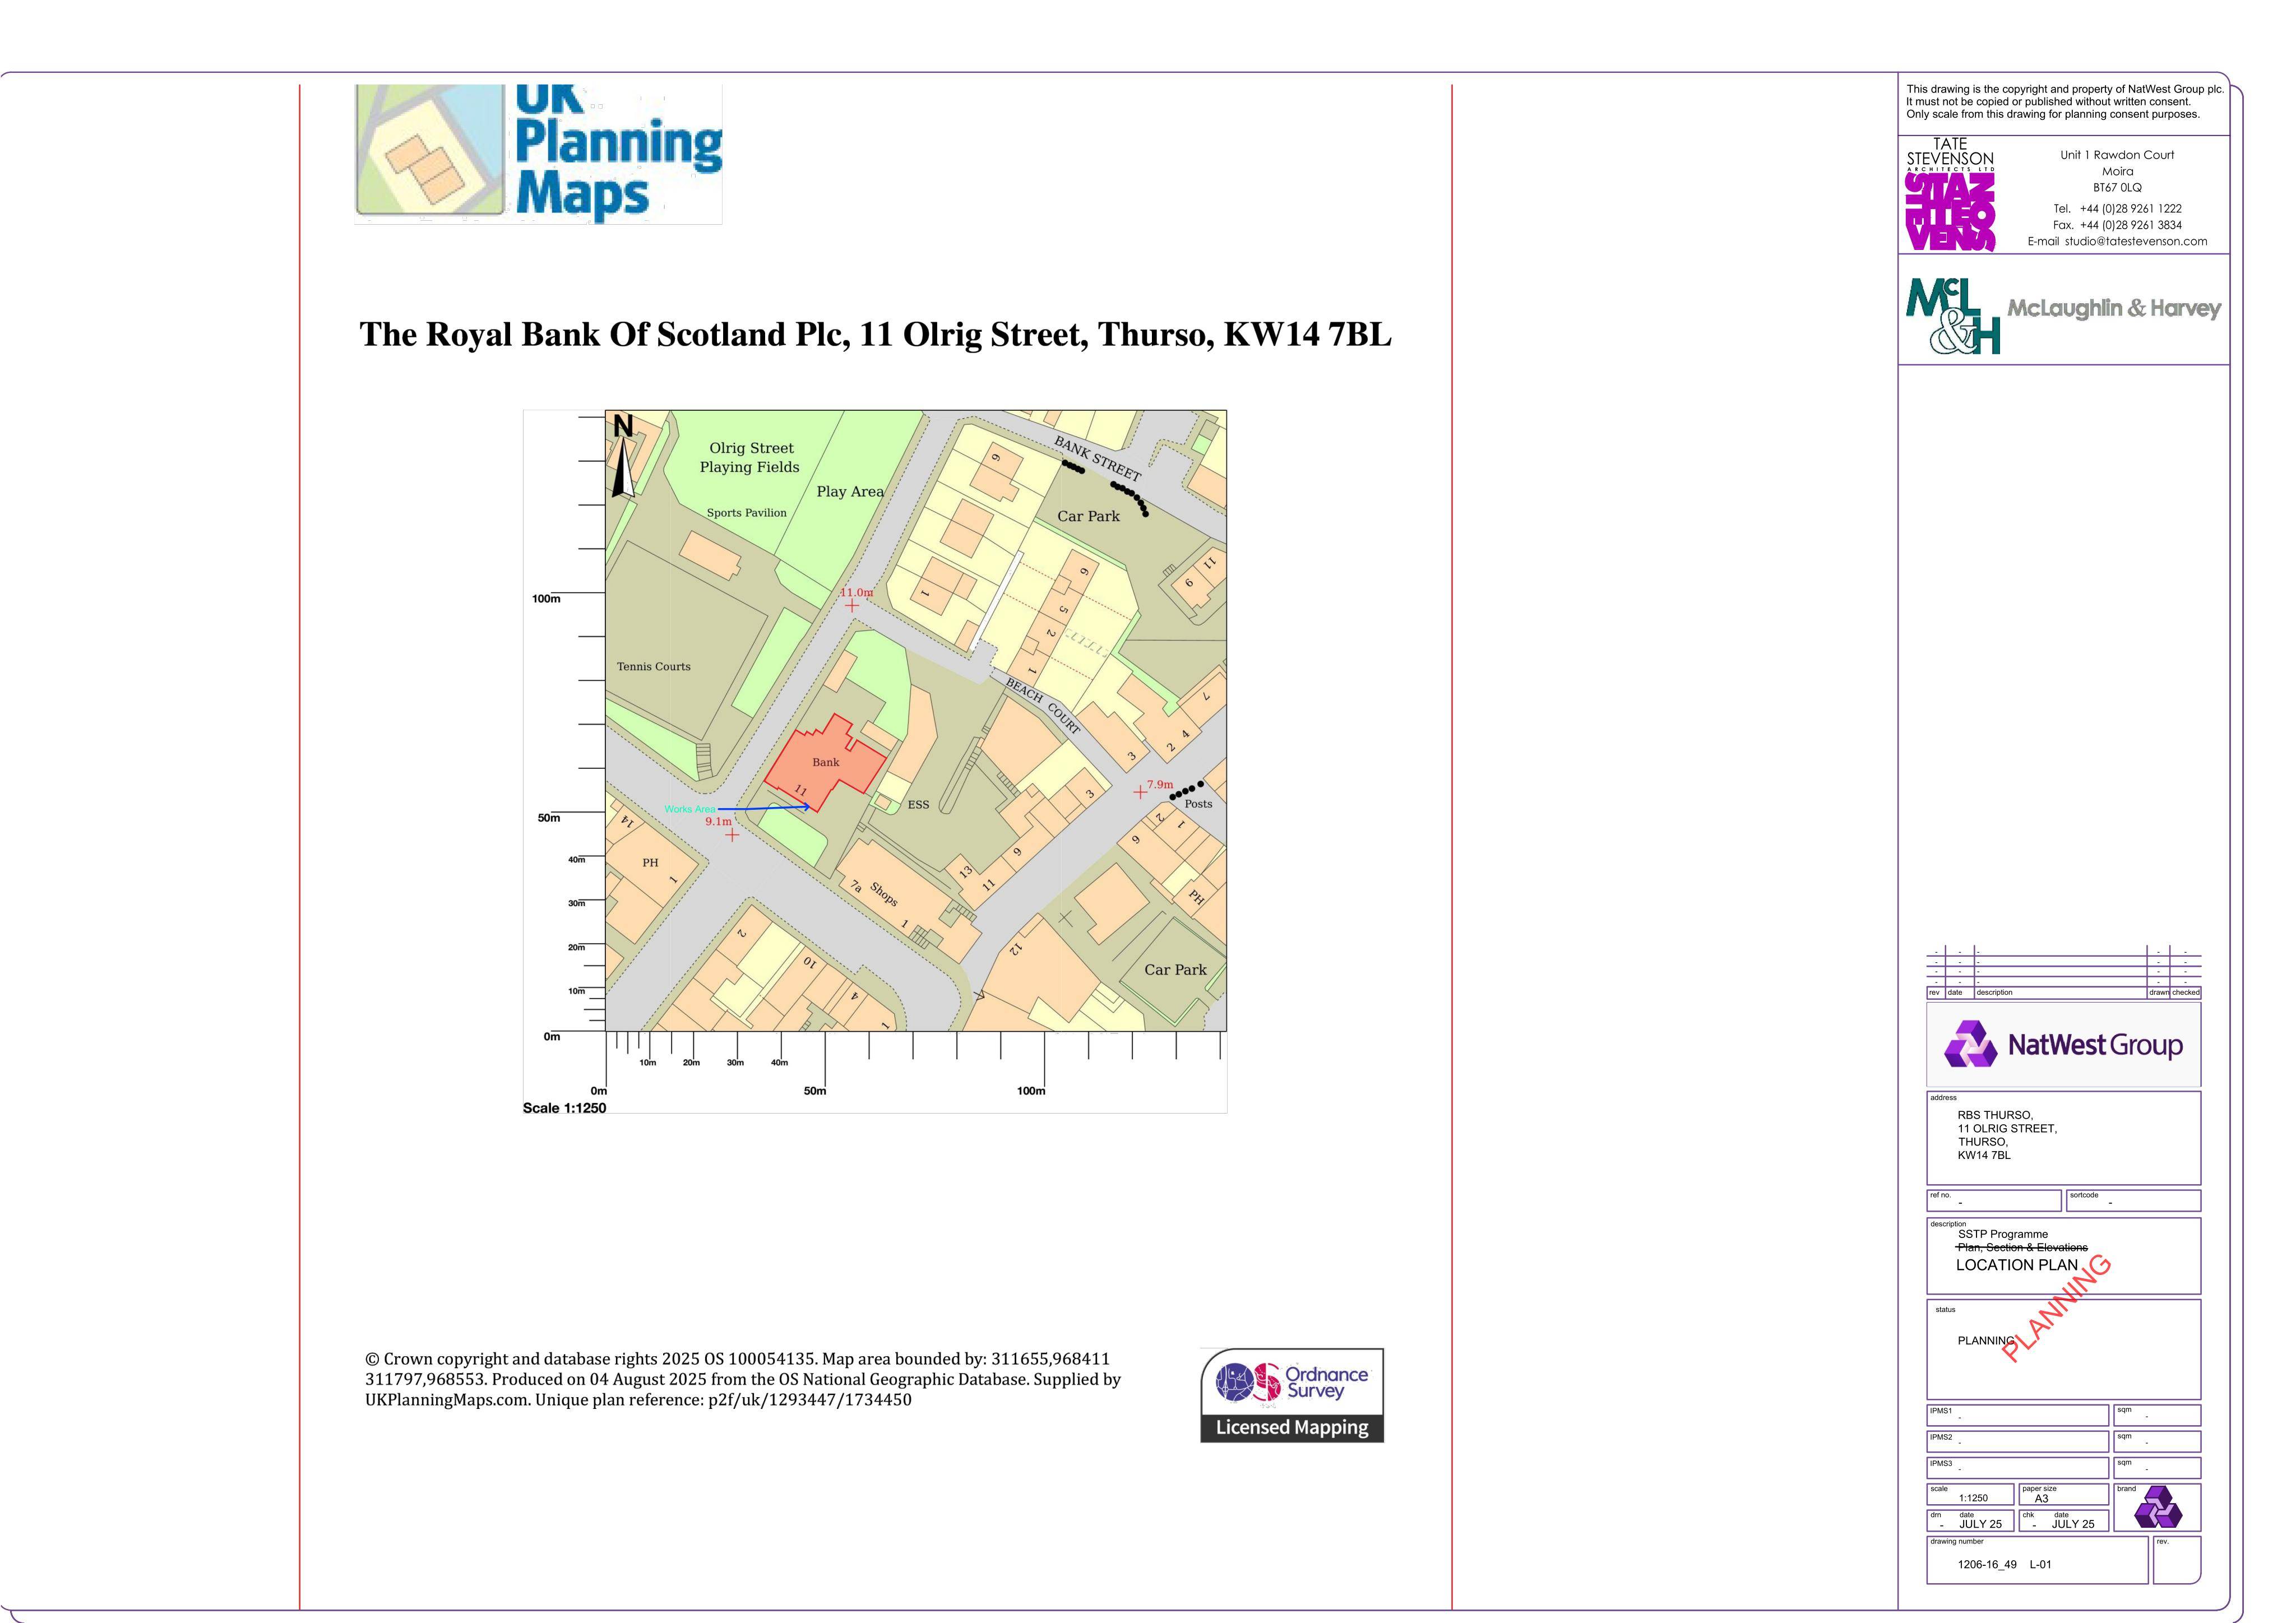Screen dimensions: 2296x1623
Task: Click the Crown copyright notice paragraph
Action: [743, 1379]
